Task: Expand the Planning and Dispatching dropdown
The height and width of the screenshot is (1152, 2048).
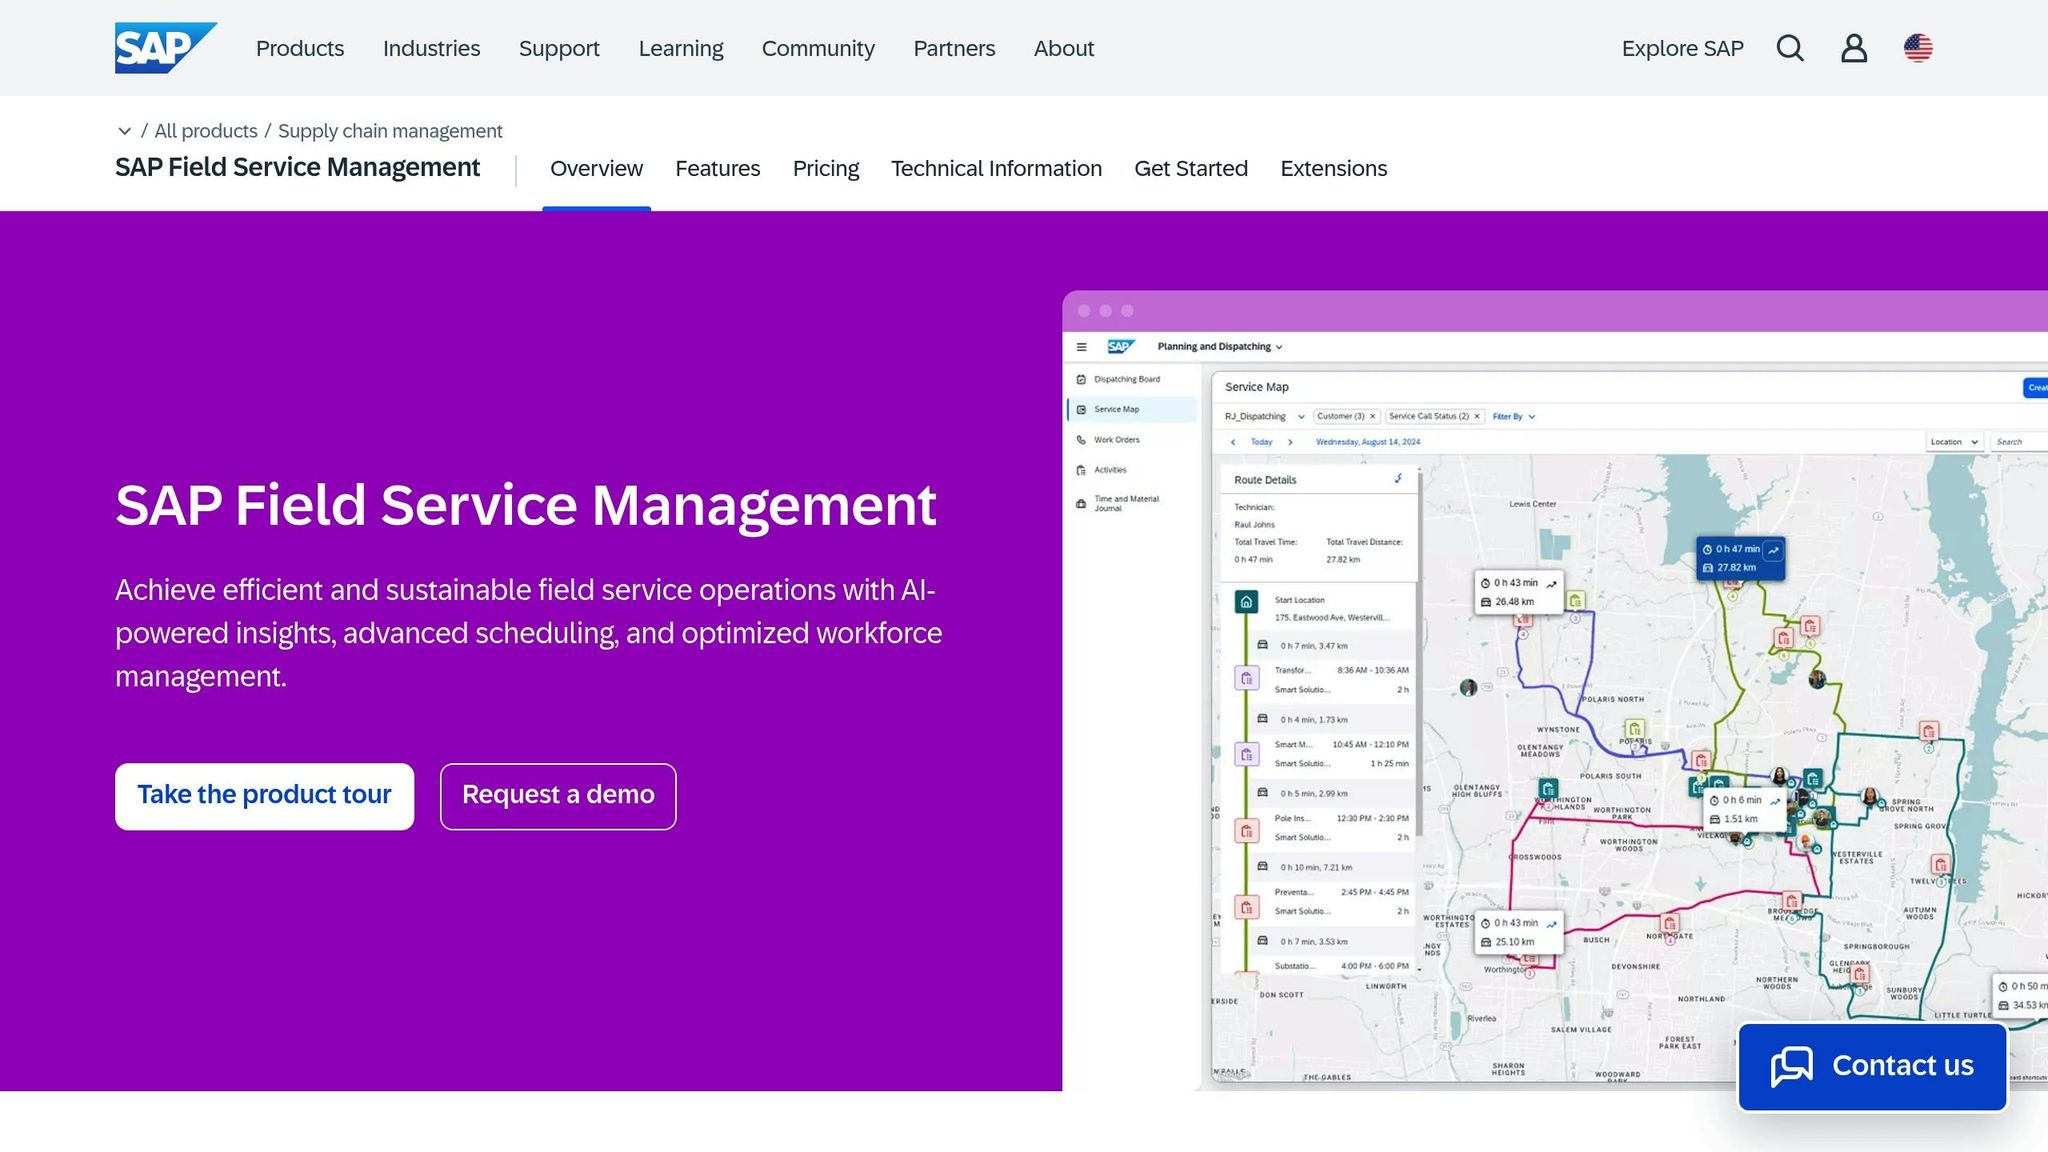Action: point(1219,347)
